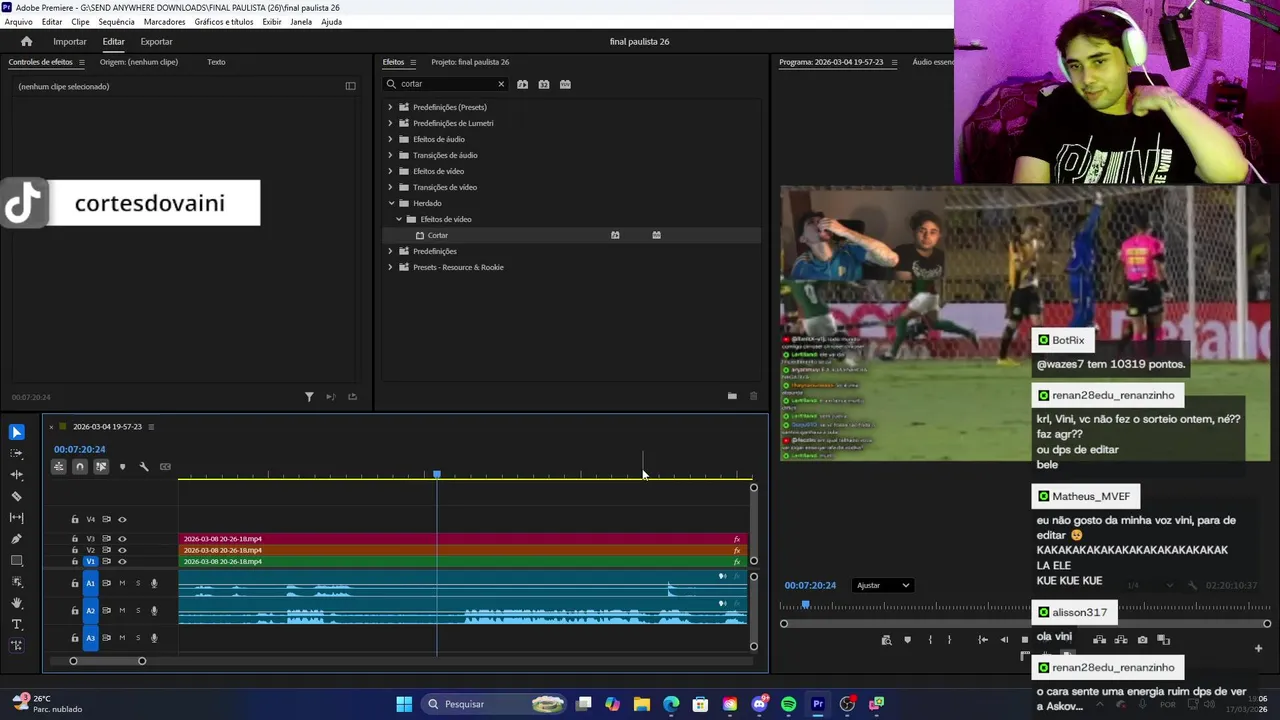
Task: Switch to the Texto panel tab
Action: click(x=216, y=62)
